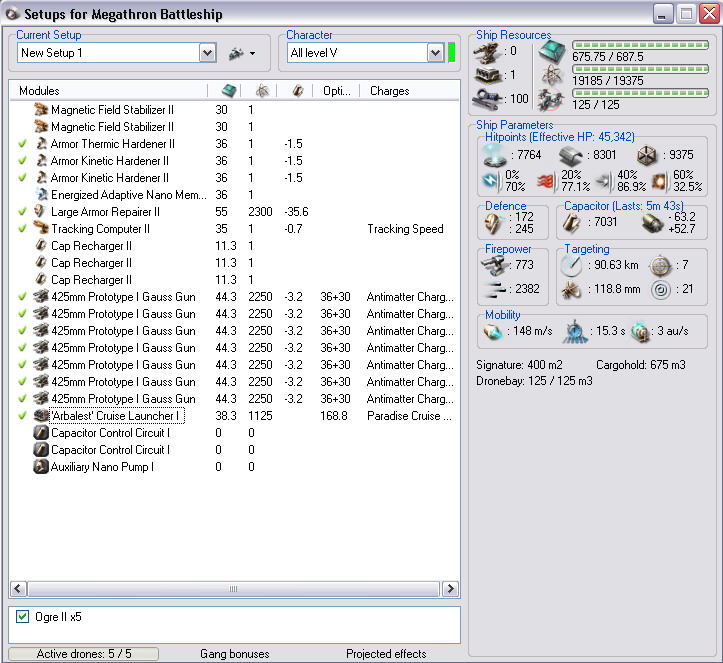Click the shield hitpoints icon showing 7764
This screenshot has width=723, height=663.
click(494, 154)
